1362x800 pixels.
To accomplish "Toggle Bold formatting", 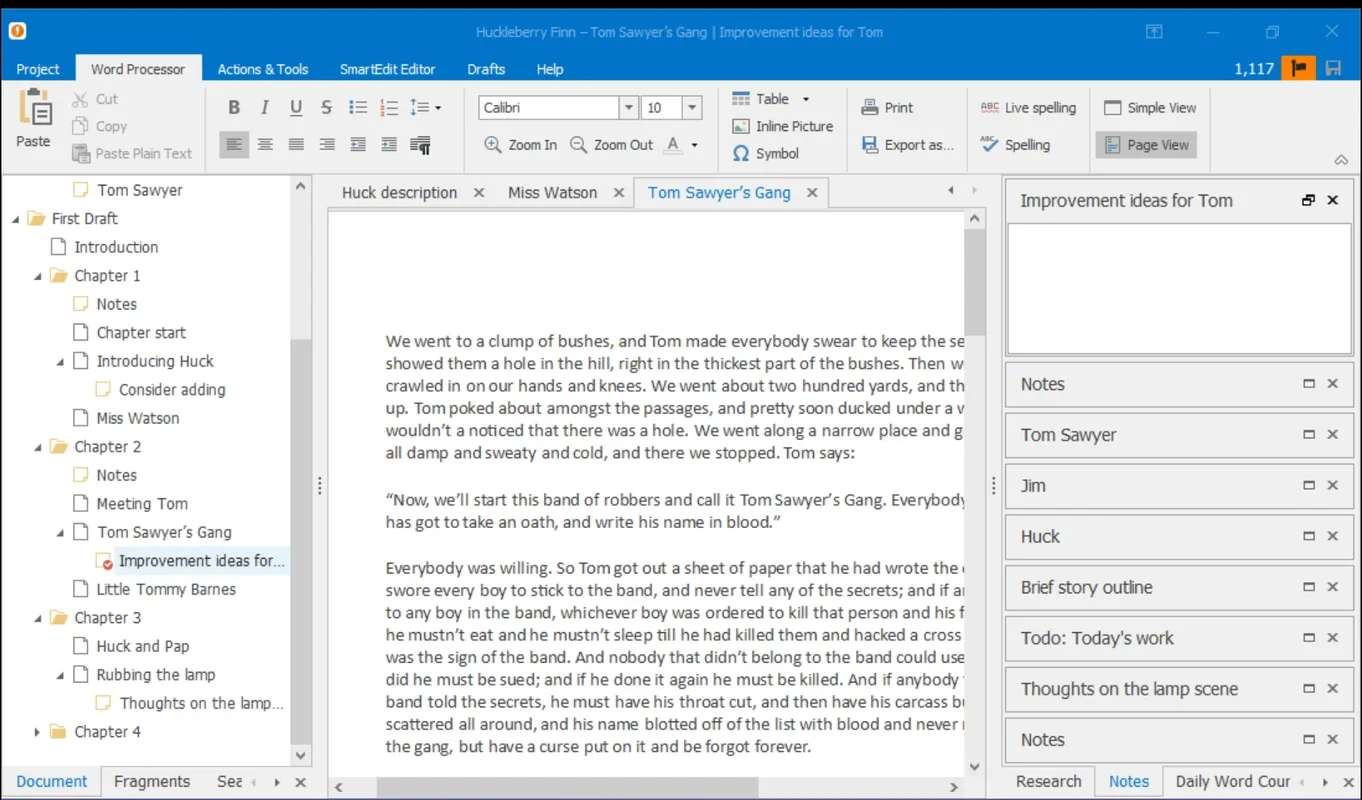I will 234,108.
